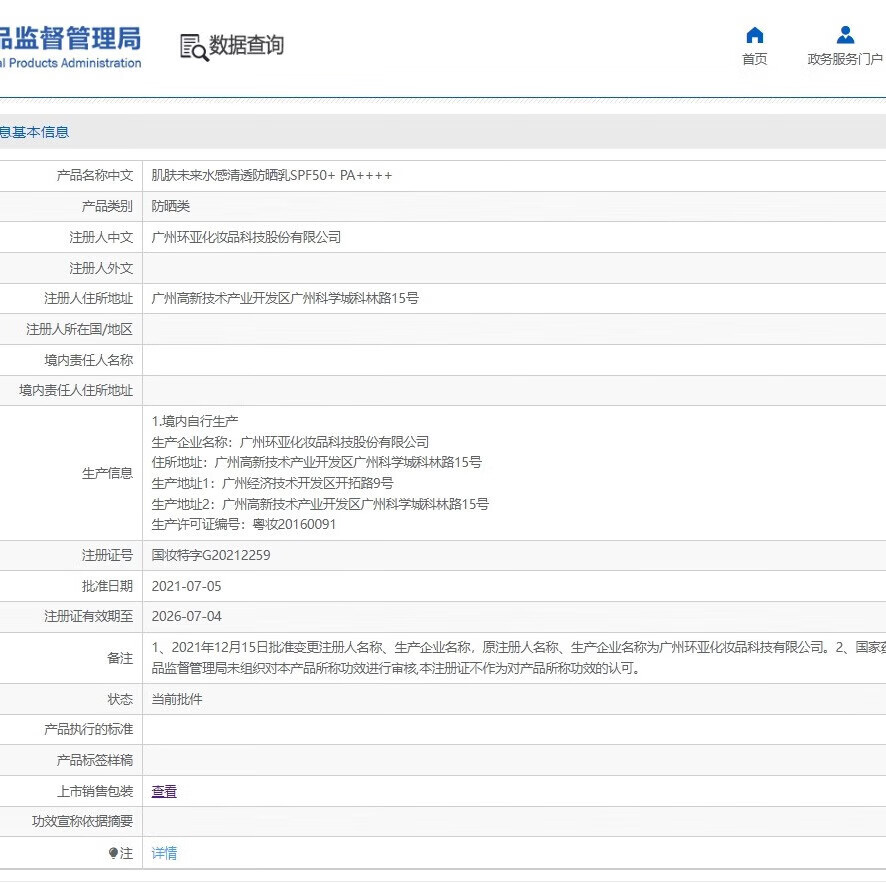Select the 政务服务门户 text label
The width and height of the screenshot is (886, 886).
(845, 60)
